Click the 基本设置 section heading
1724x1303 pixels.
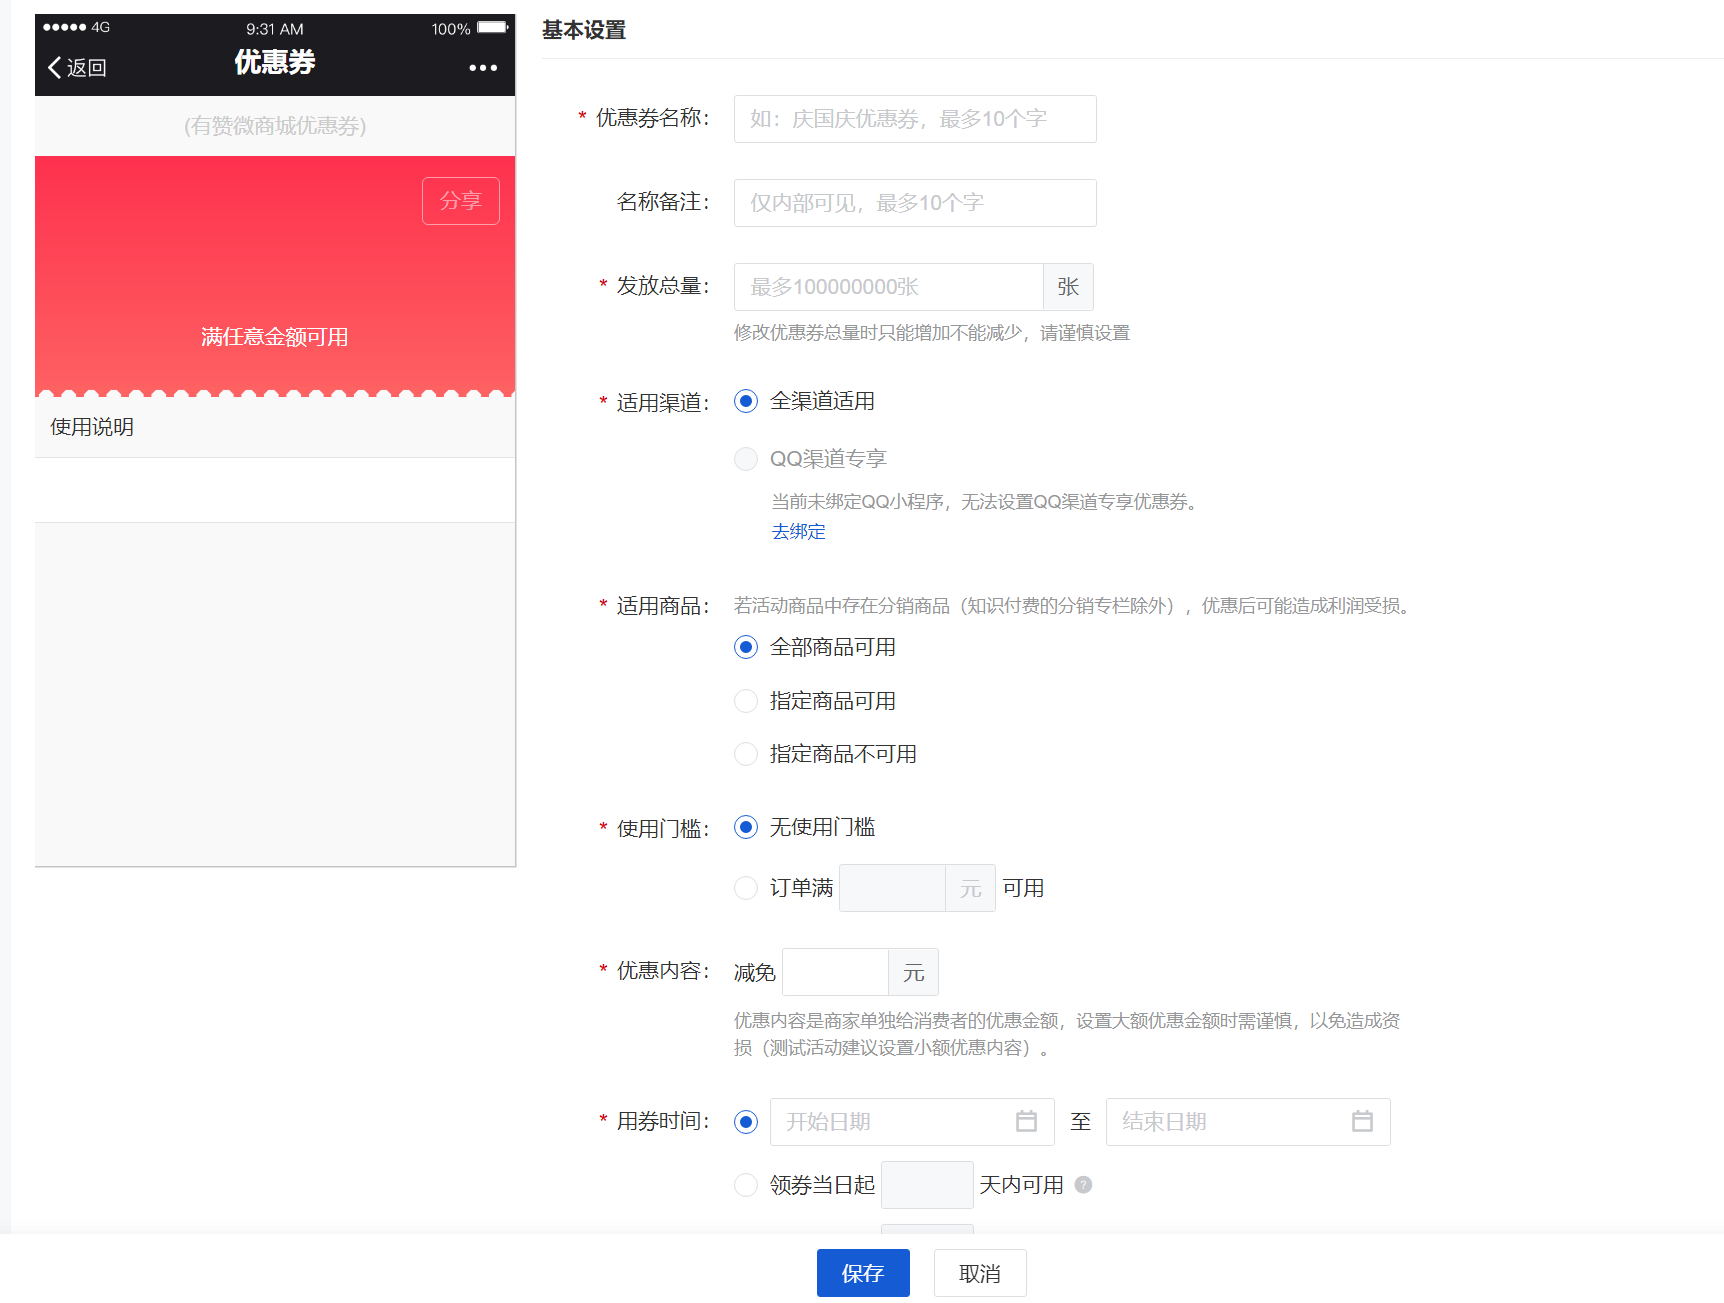(584, 30)
